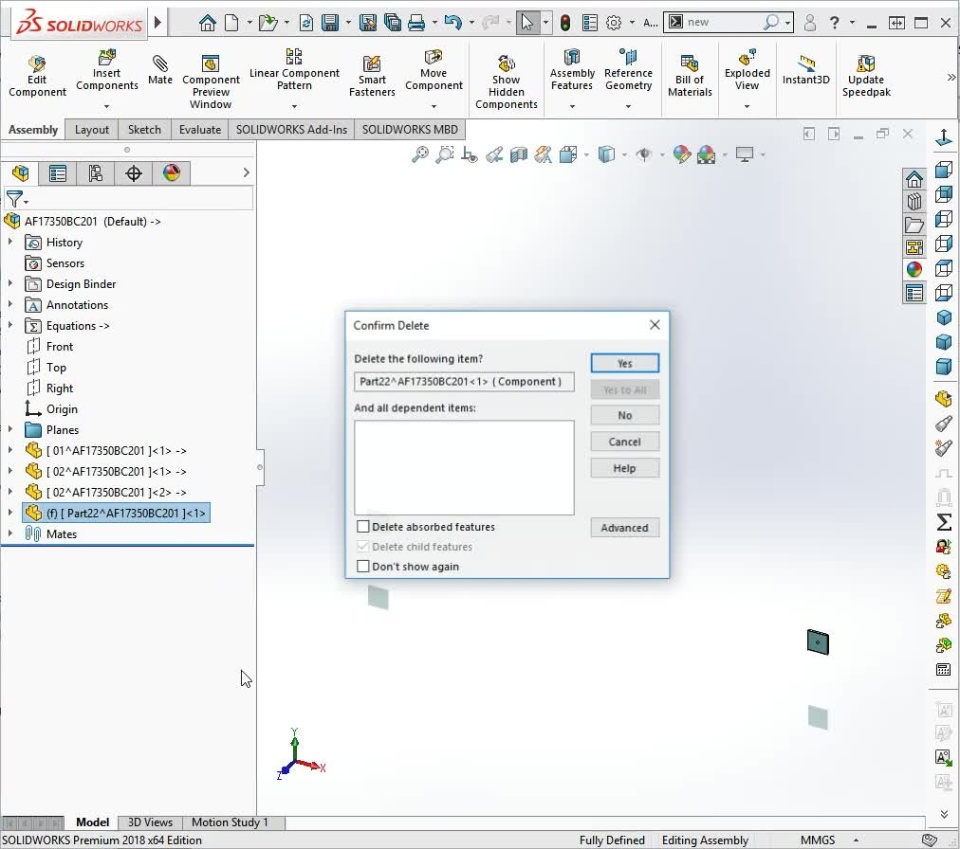This screenshot has height=849, width=960.
Task: Click the No button
Action: [x=624, y=415]
